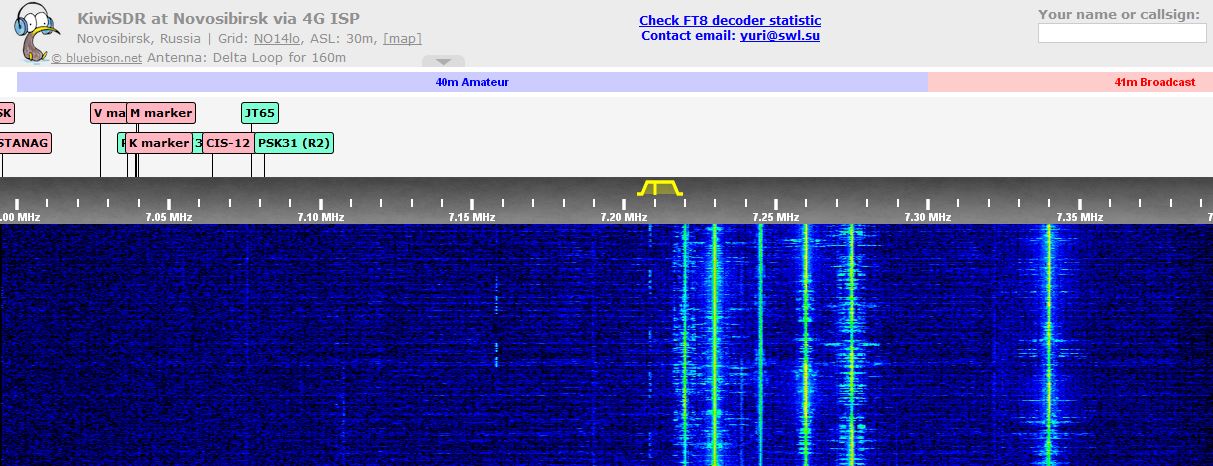Open the [map] link
Image resolution: width=1213 pixels, height=466 pixels.
coord(402,39)
